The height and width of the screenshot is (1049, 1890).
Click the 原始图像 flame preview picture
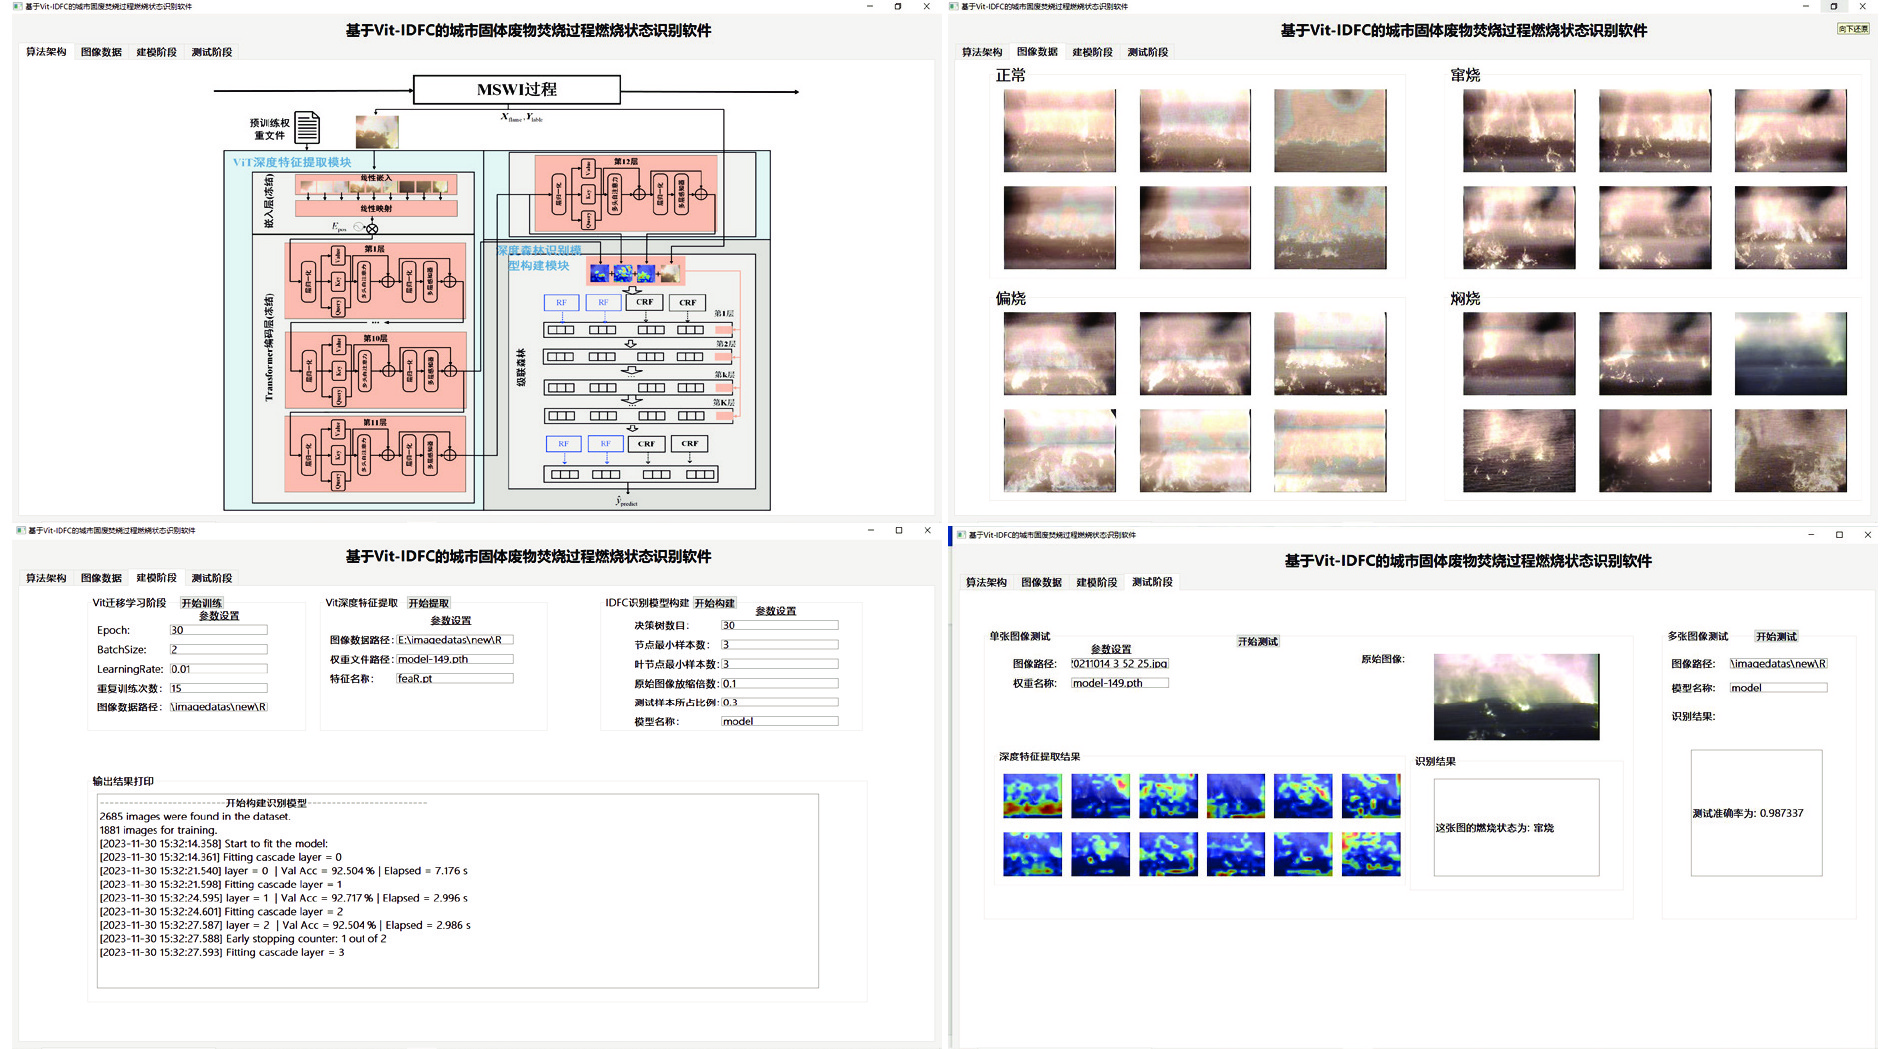pyautogui.click(x=1516, y=697)
